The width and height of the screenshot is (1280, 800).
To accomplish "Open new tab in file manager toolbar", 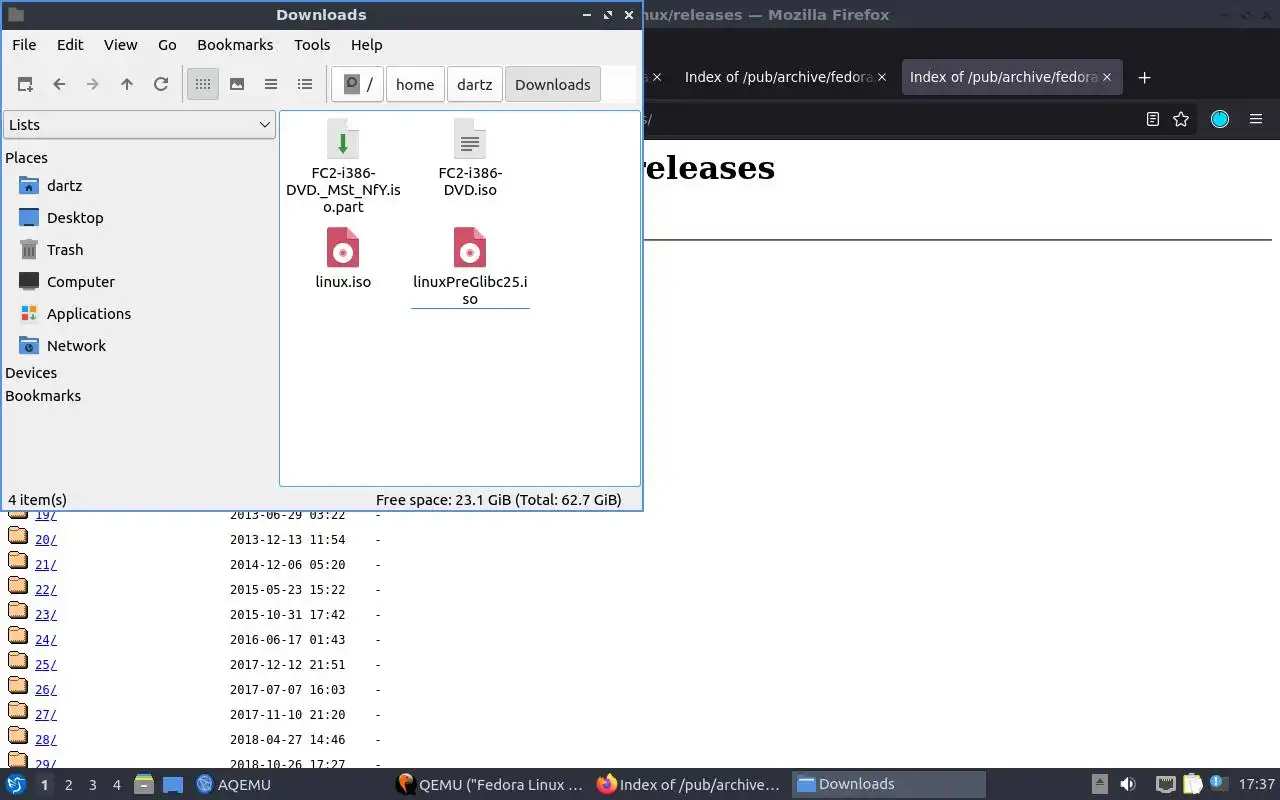I will click(25, 85).
